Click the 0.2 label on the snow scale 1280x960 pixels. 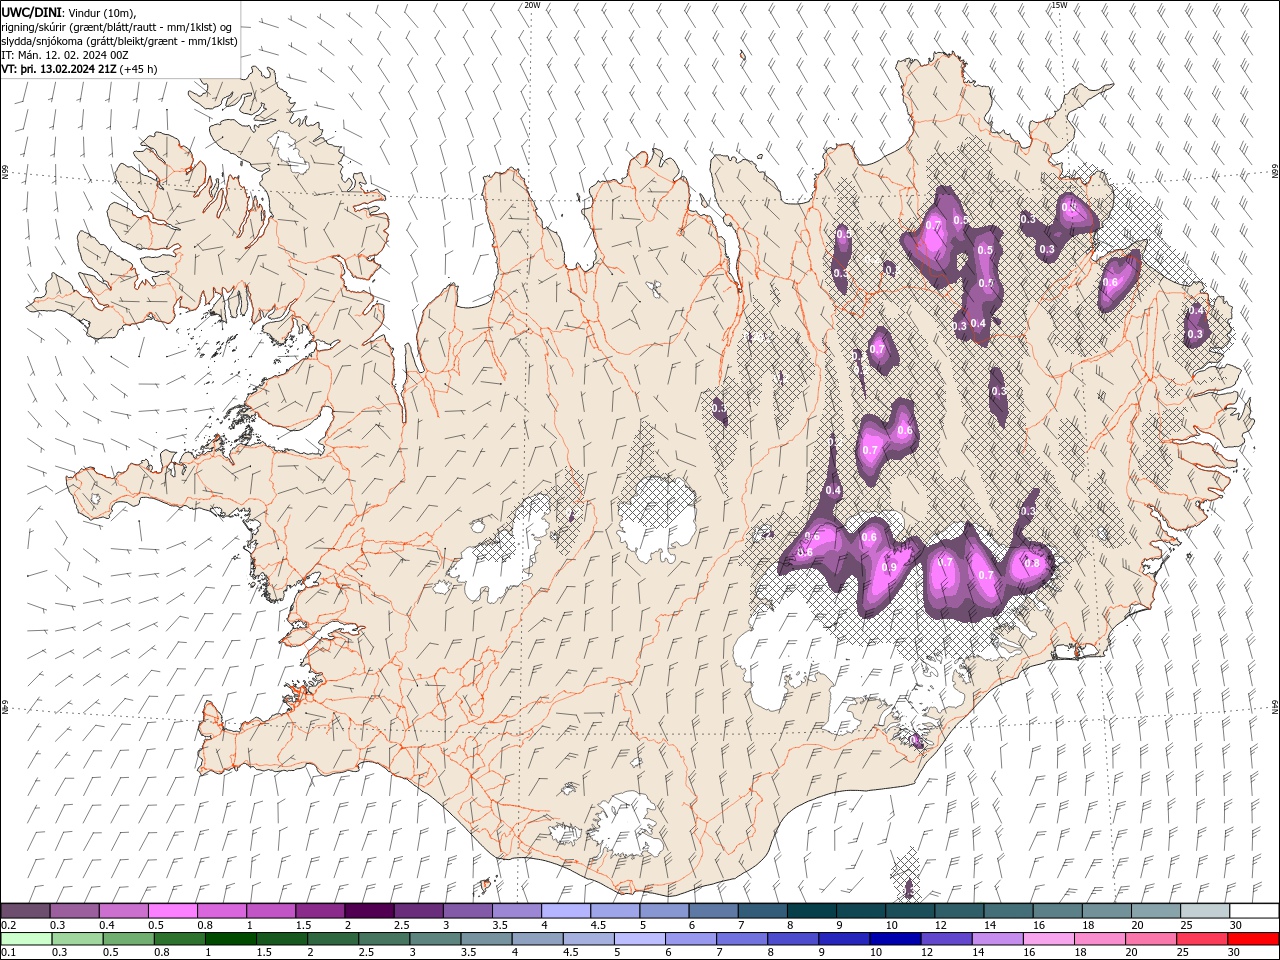point(8,925)
